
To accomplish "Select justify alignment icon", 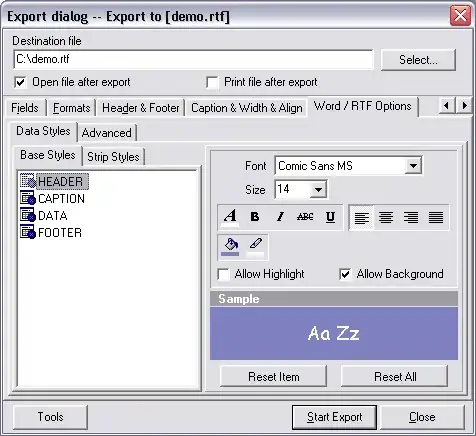I will click(436, 218).
